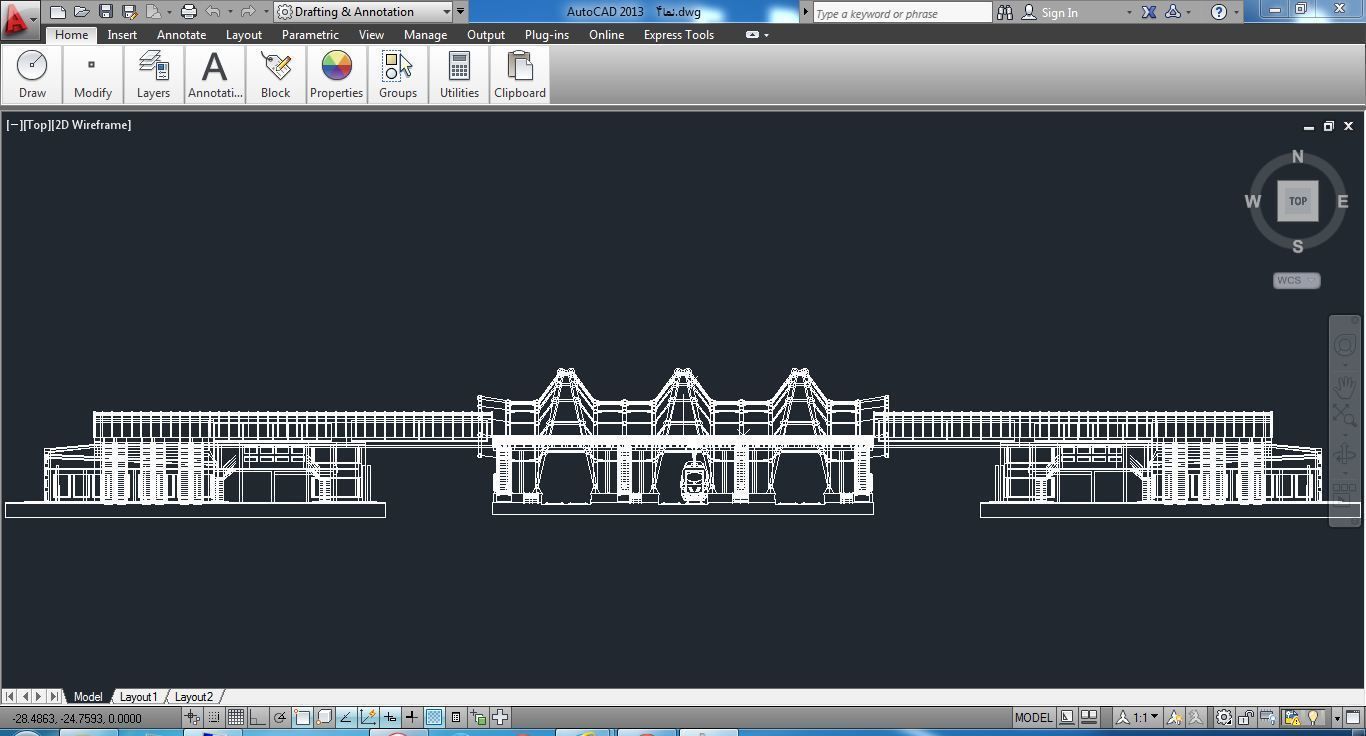Toggle Lineweight display in status bar

411,717
